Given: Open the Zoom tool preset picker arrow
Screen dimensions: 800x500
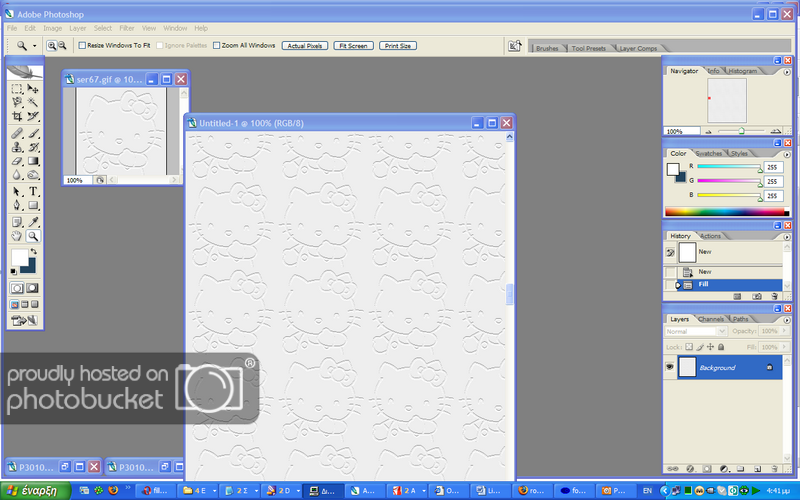Looking at the screenshot, I should click(x=35, y=45).
